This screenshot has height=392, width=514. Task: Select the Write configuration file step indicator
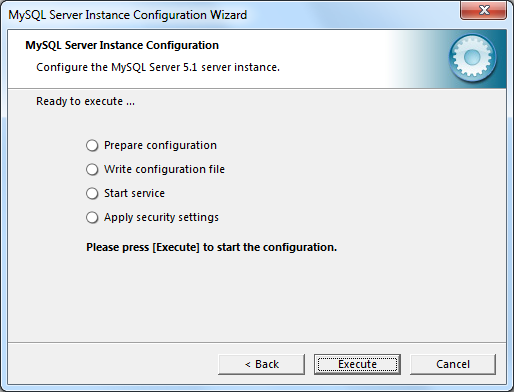pyautogui.click(x=92, y=170)
